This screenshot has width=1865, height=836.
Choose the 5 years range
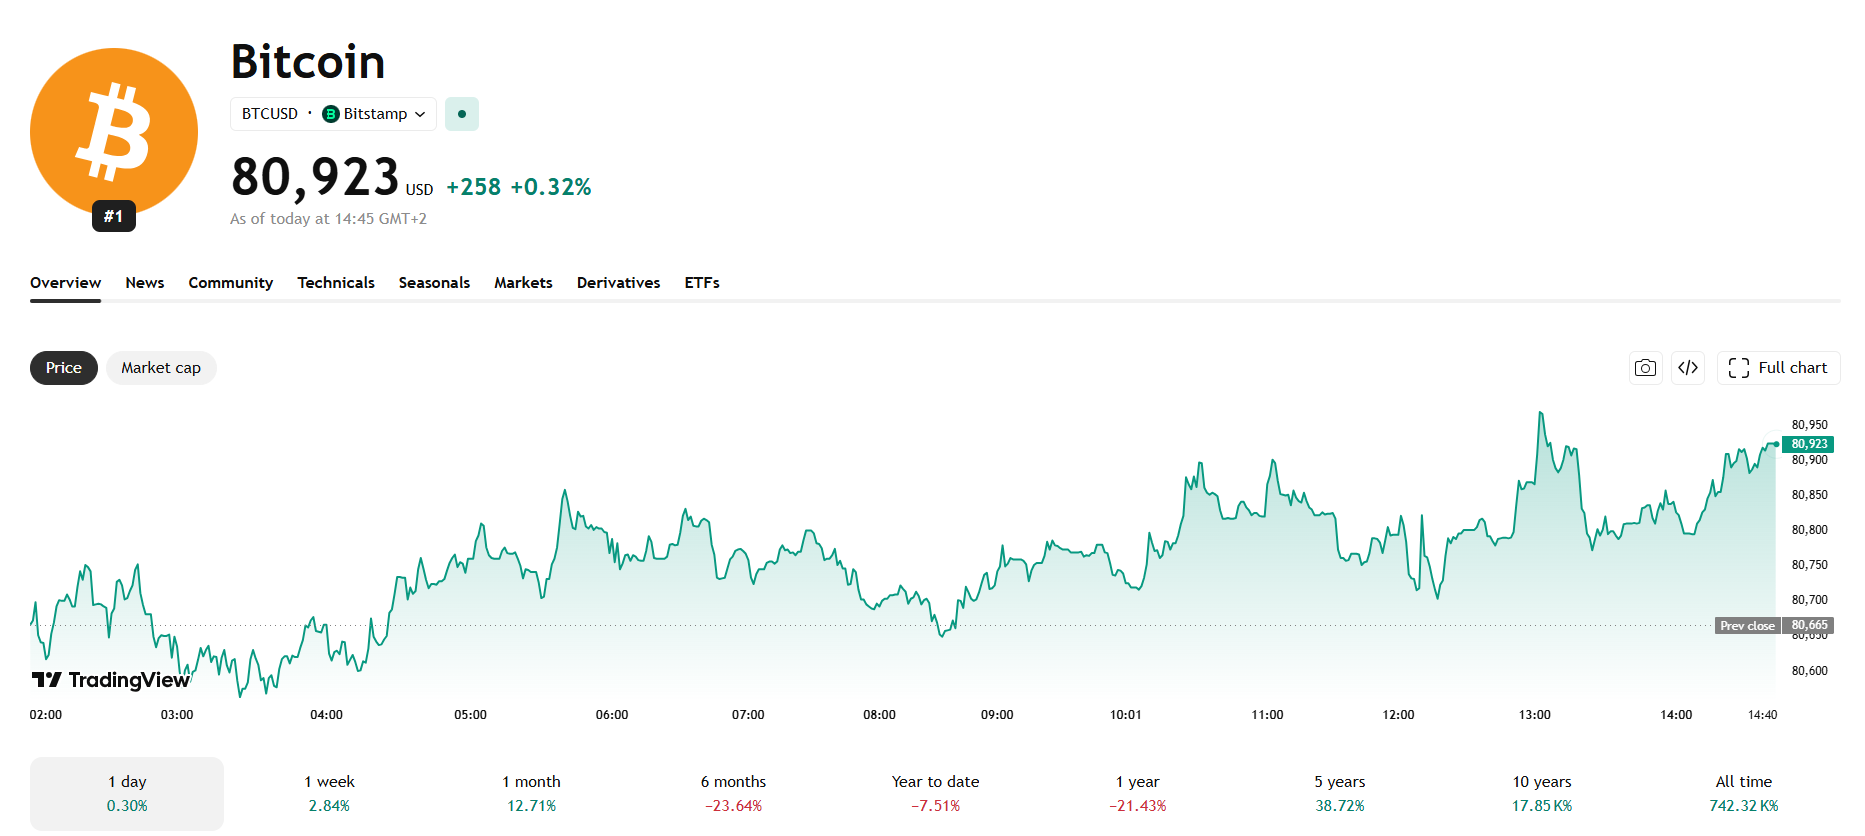click(x=1340, y=793)
